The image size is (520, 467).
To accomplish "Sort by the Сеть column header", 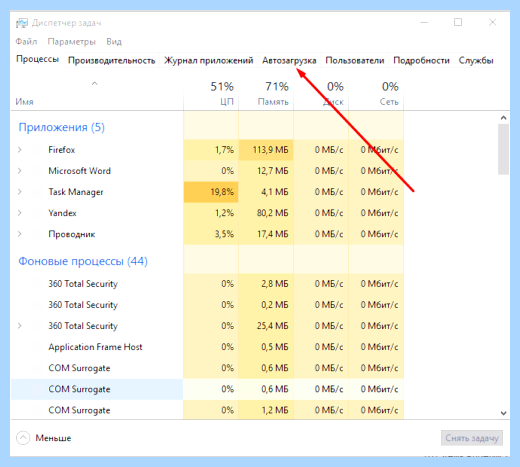I will (x=389, y=102).
